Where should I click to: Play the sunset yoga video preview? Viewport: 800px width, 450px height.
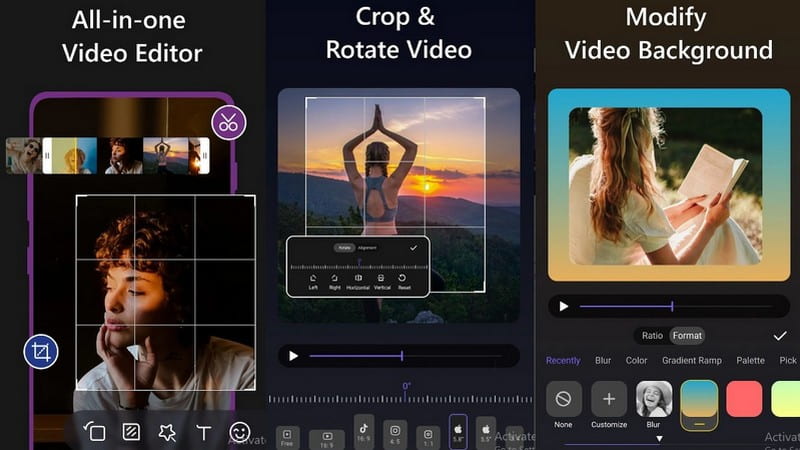click(x=293, y=356)
